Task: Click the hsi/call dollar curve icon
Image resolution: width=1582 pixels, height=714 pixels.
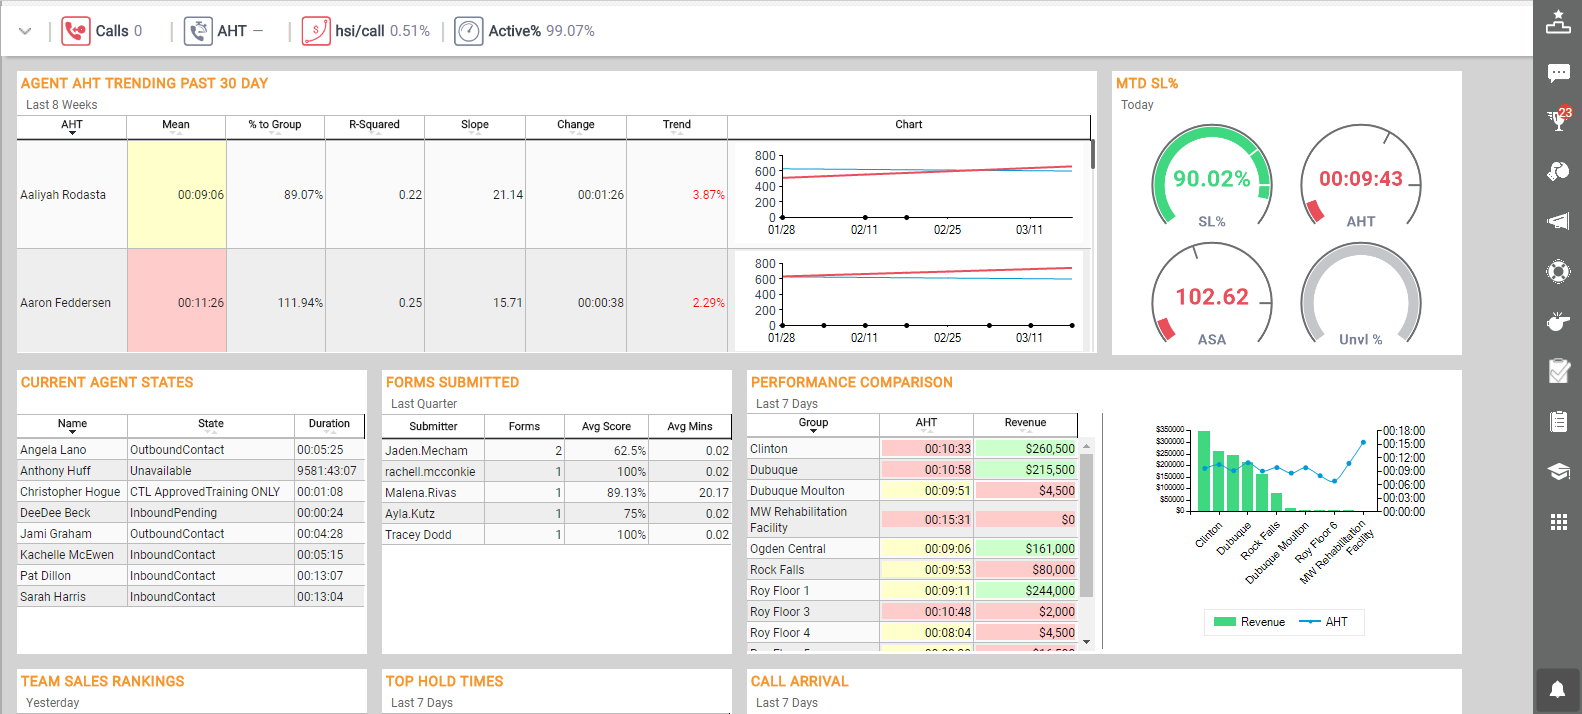Action: click(x=316, y=31)
